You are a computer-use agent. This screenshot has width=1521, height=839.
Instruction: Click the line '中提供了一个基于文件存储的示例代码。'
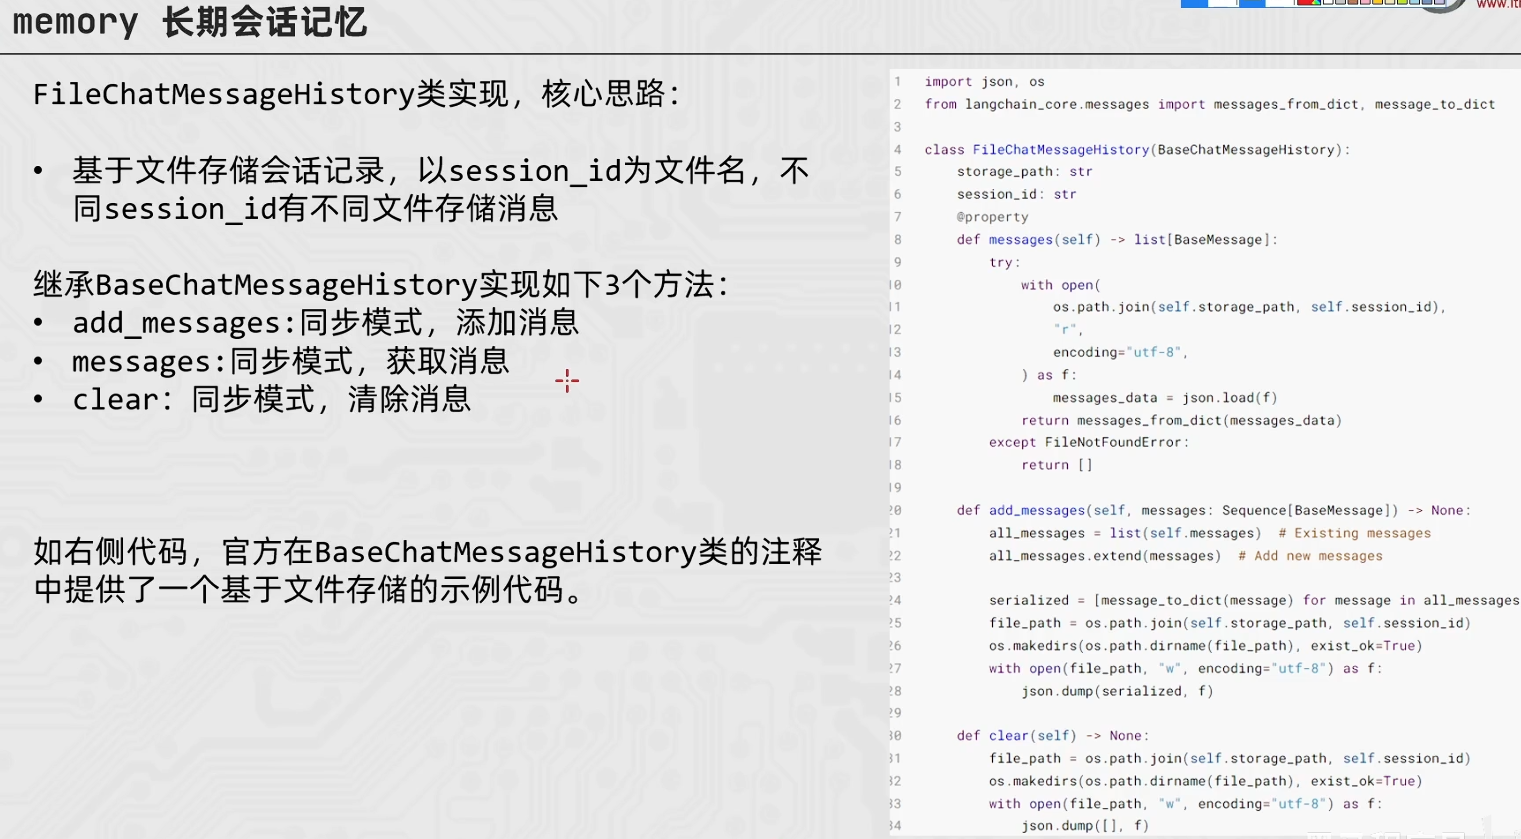click(310, 590)
